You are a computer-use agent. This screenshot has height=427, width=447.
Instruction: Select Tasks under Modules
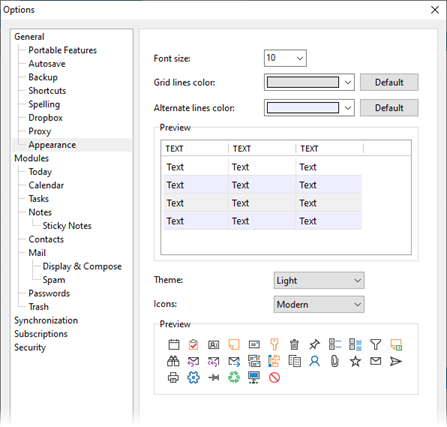(x=39, y=199)
